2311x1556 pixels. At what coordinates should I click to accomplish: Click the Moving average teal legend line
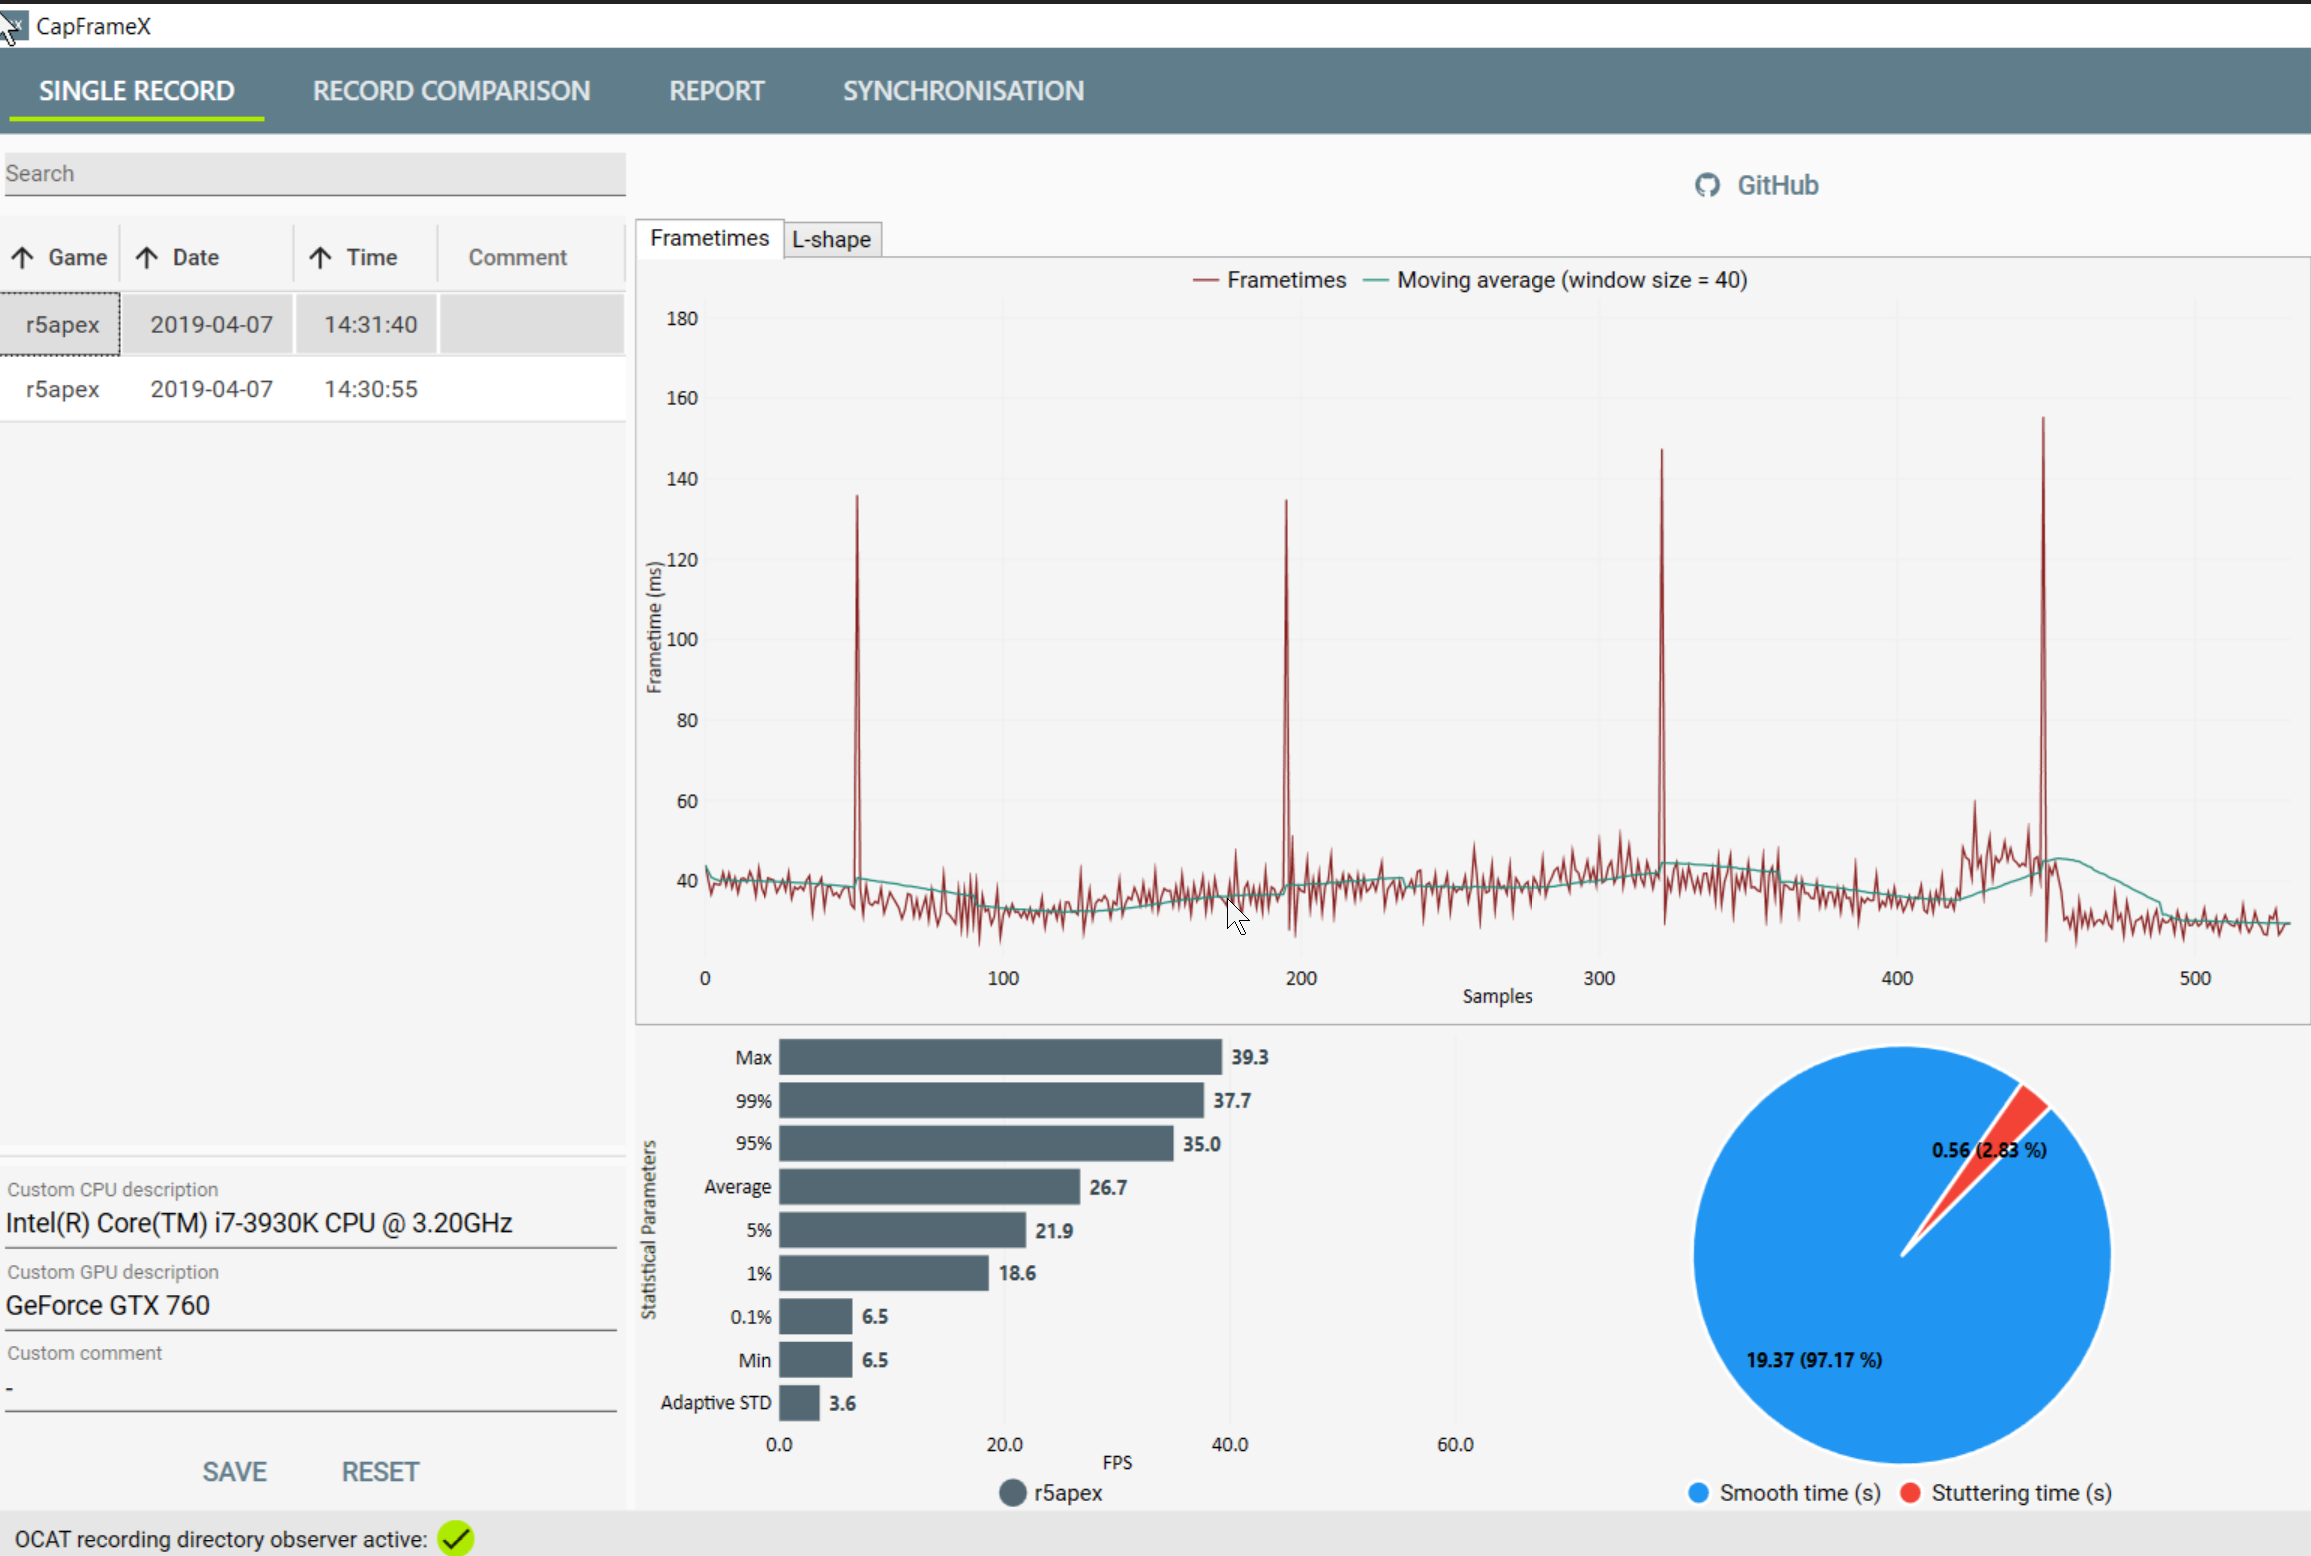pos(1376,281)
